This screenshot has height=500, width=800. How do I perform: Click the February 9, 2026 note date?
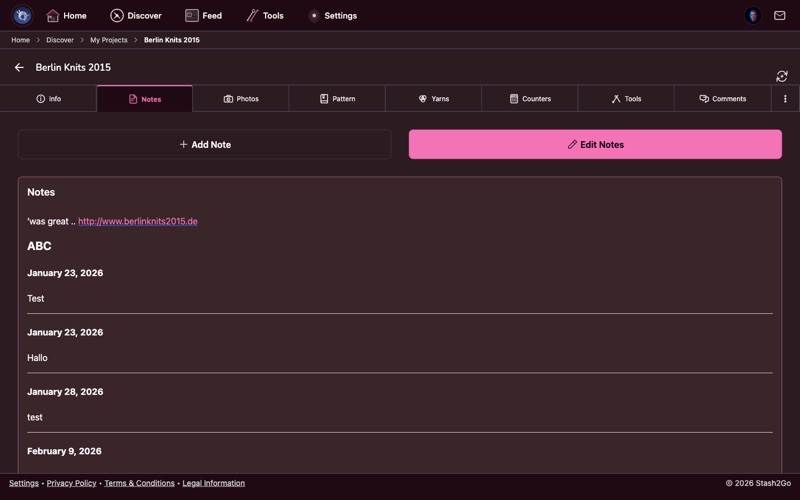[64, 451]
